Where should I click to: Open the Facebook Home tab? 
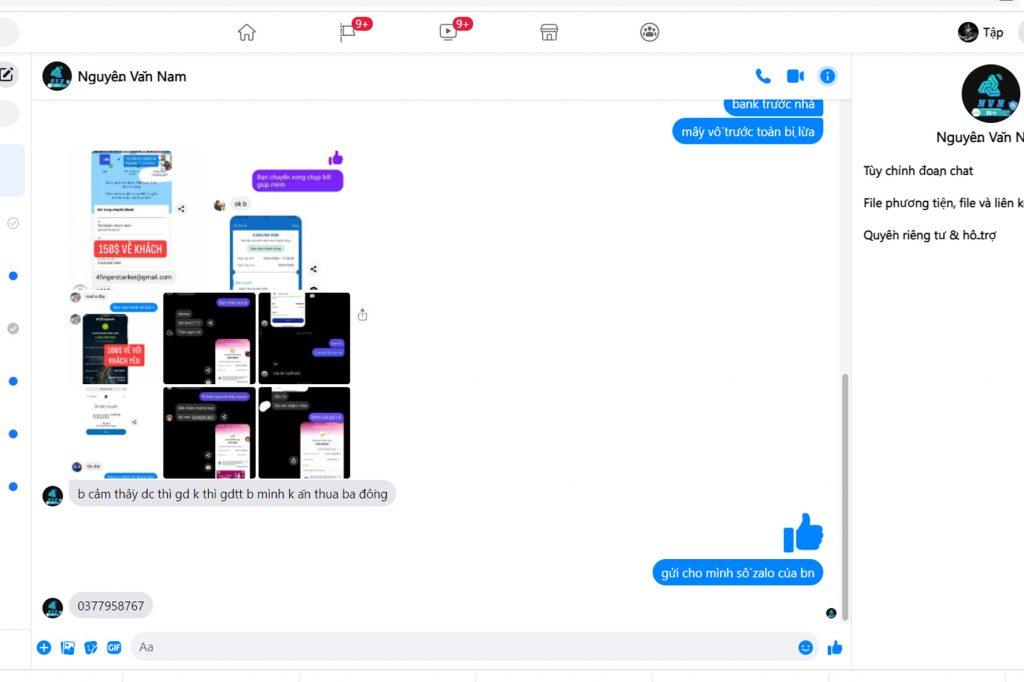[247, 32]
